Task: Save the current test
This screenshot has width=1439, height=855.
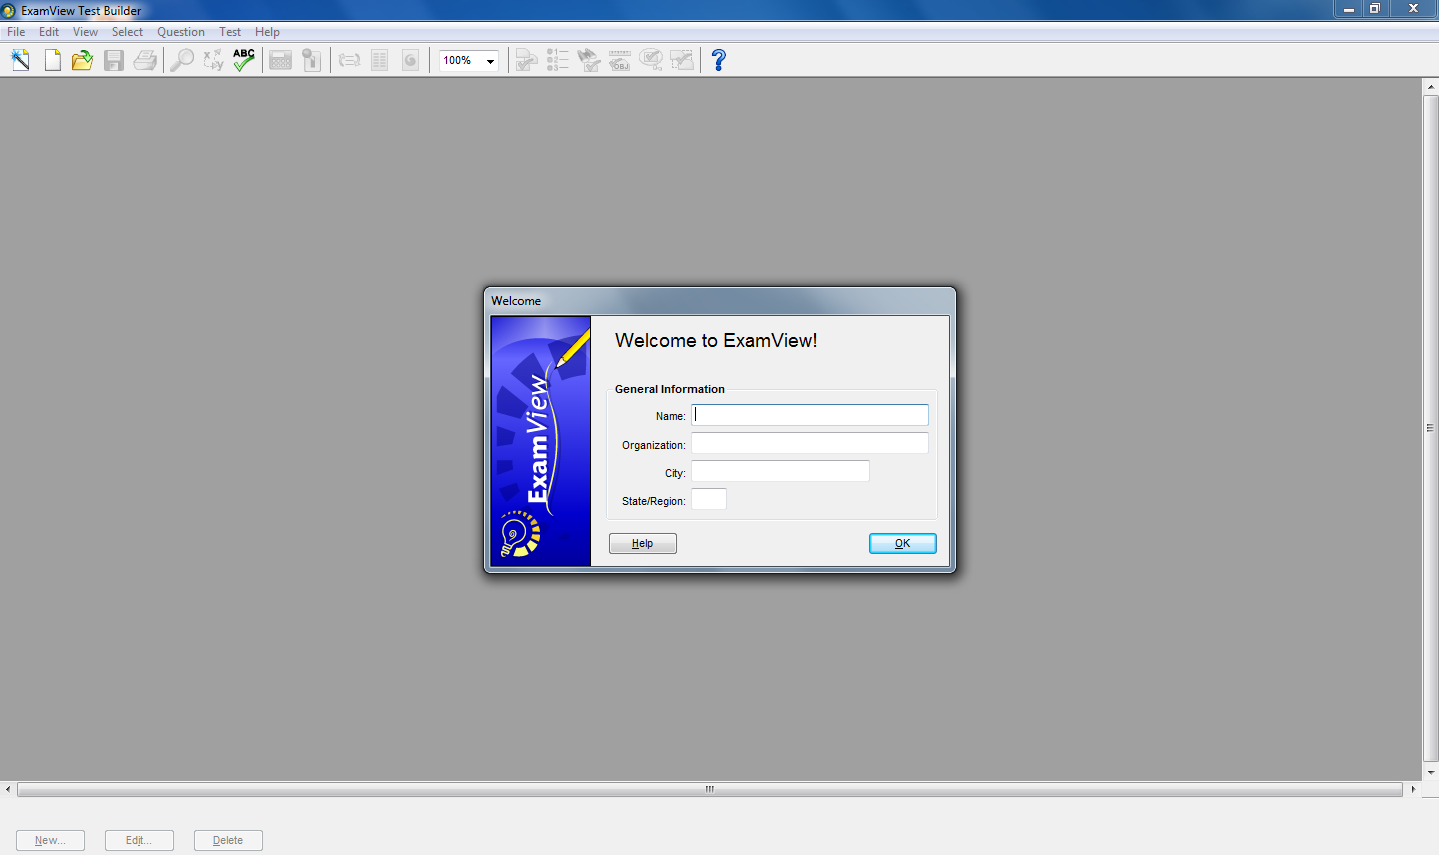Action: 113,60
